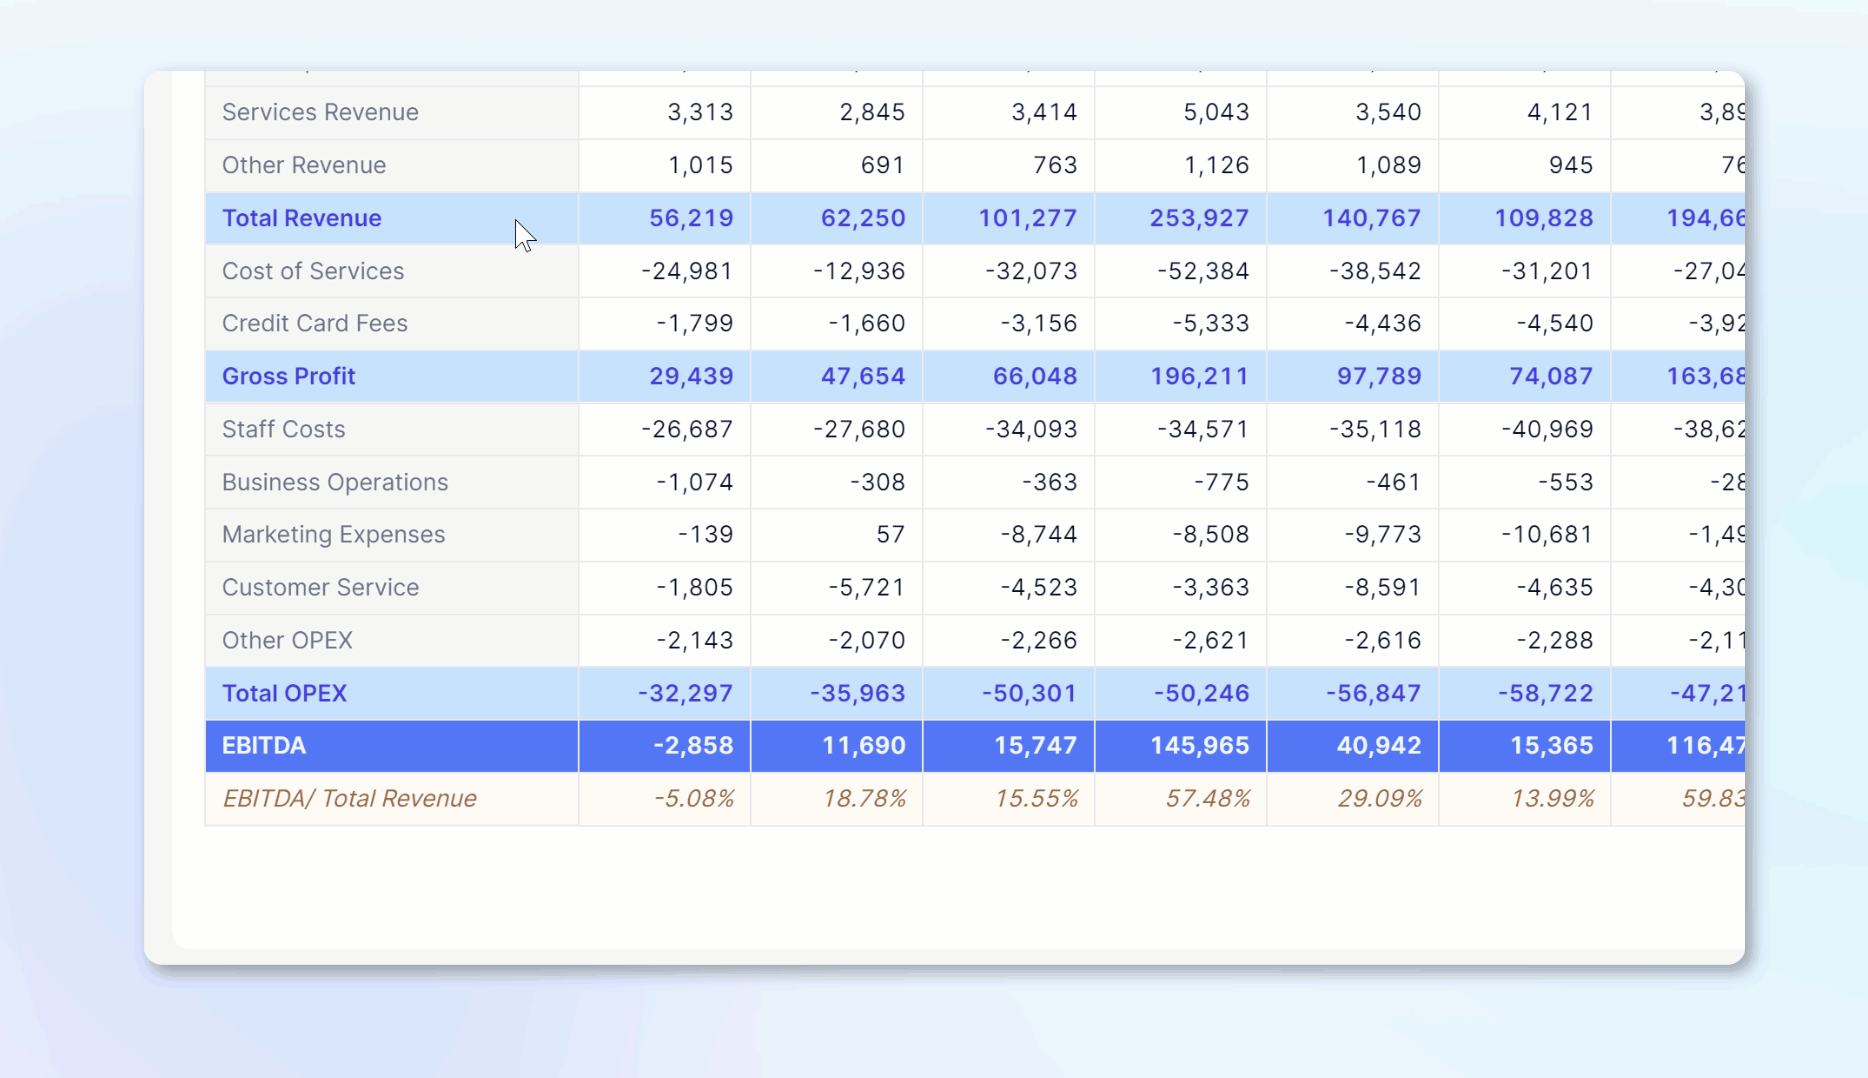Click Business Operations cell -1,074
The image size is (1868, 1078).
[665, 482]
